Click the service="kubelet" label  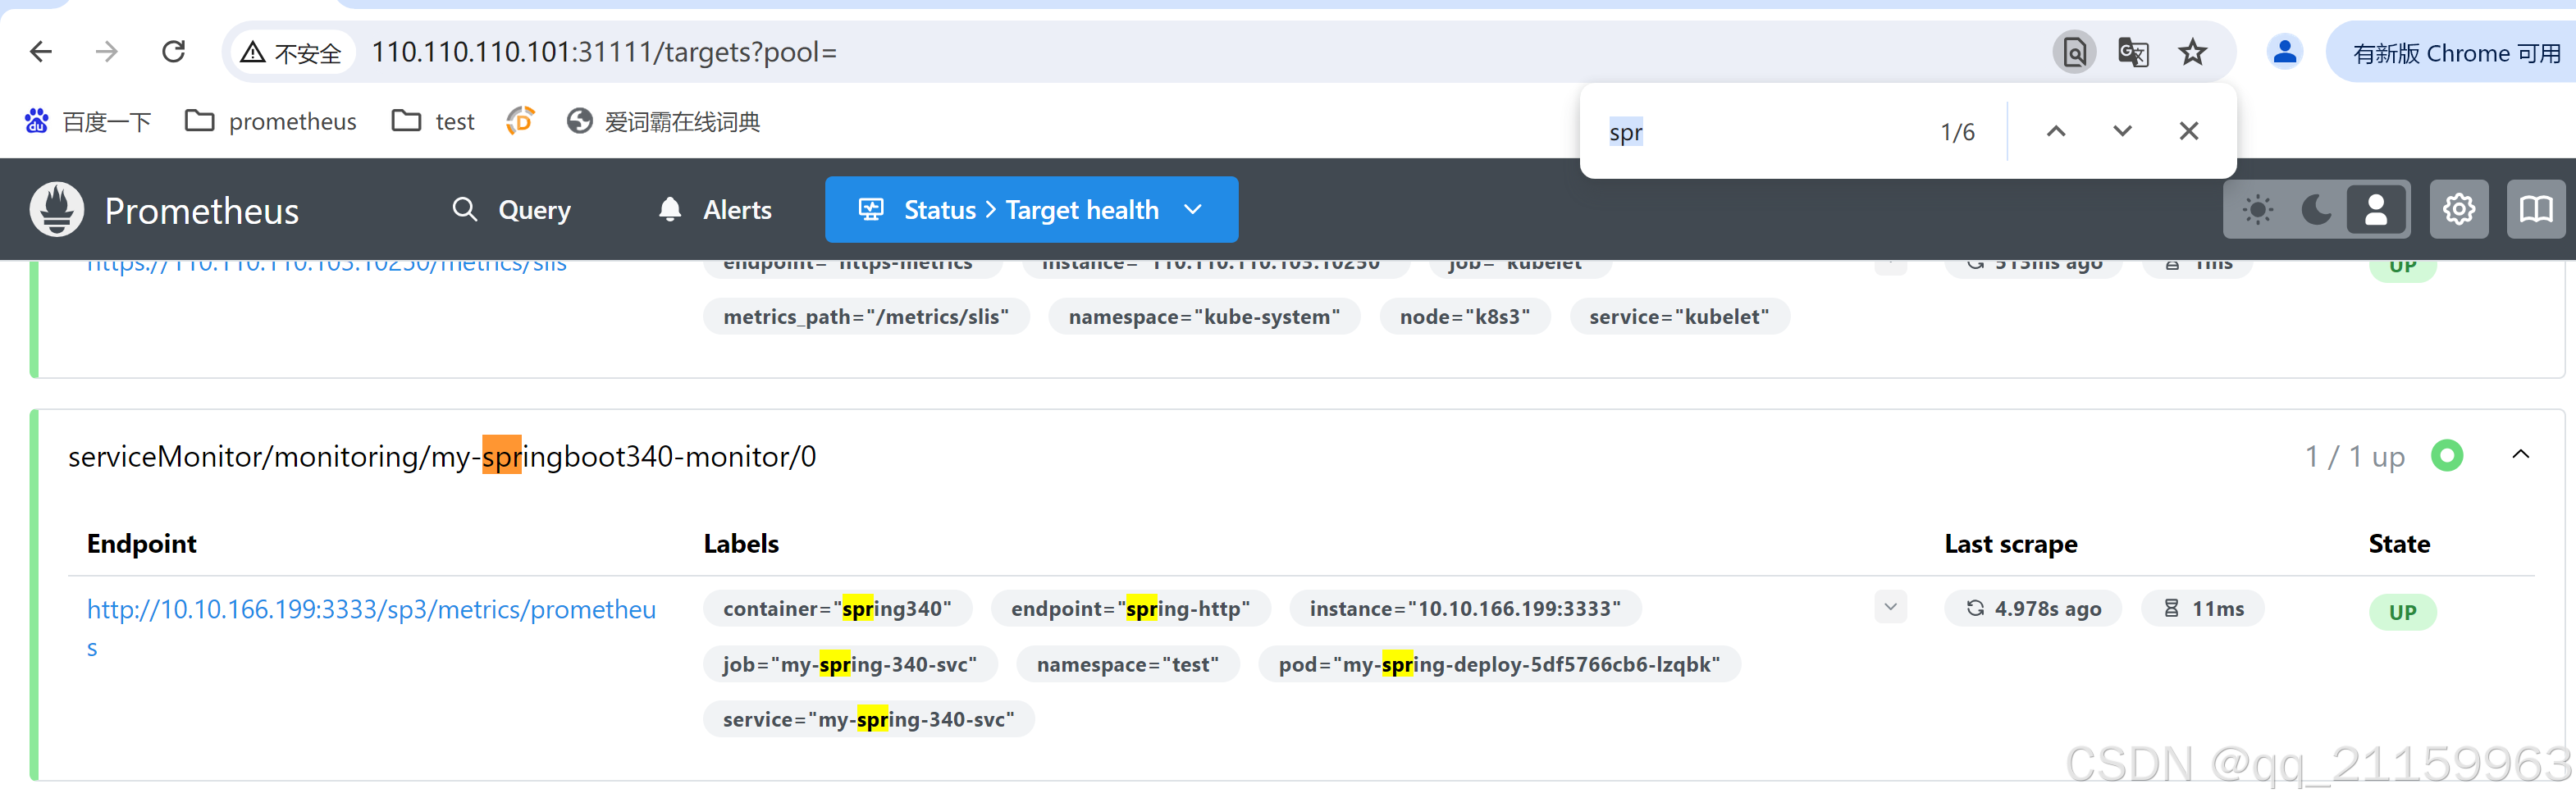[1679, 317]
